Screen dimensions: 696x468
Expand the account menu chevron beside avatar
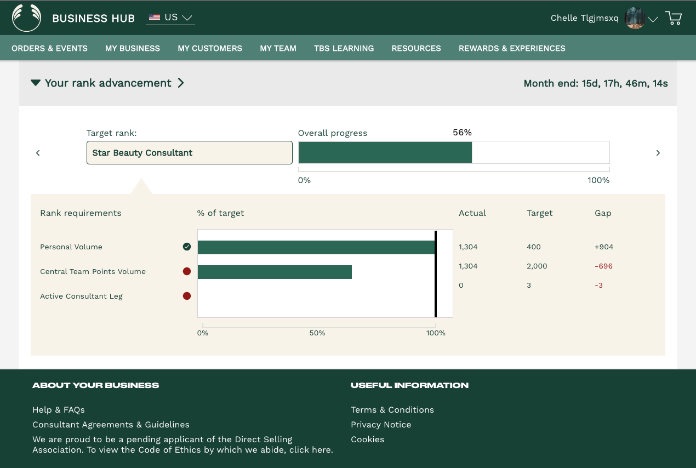(x=652, y=19)
